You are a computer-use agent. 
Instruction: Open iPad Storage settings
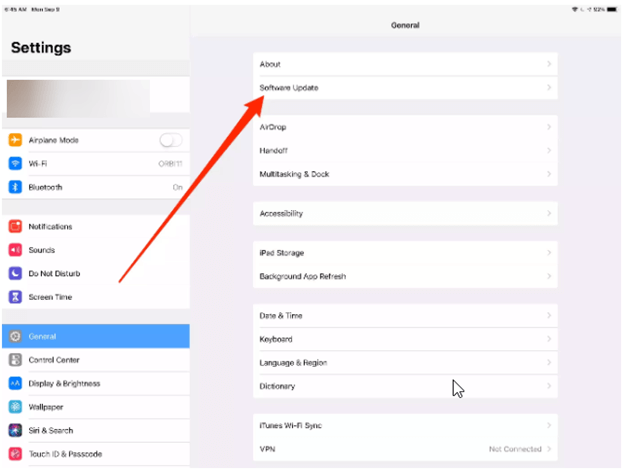click(405, 253)
